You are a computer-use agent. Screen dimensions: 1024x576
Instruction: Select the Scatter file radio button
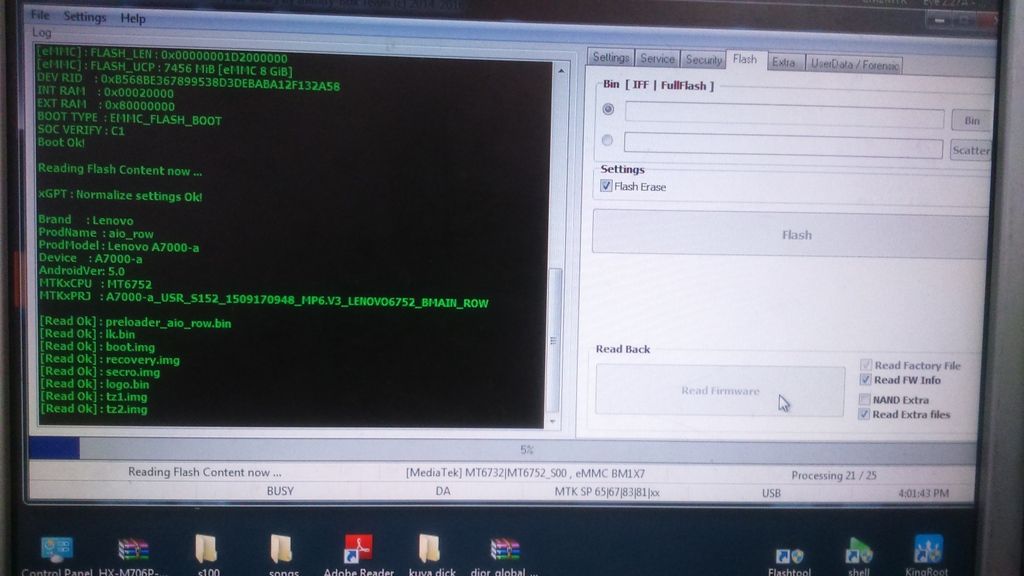[x=607, y=141]
